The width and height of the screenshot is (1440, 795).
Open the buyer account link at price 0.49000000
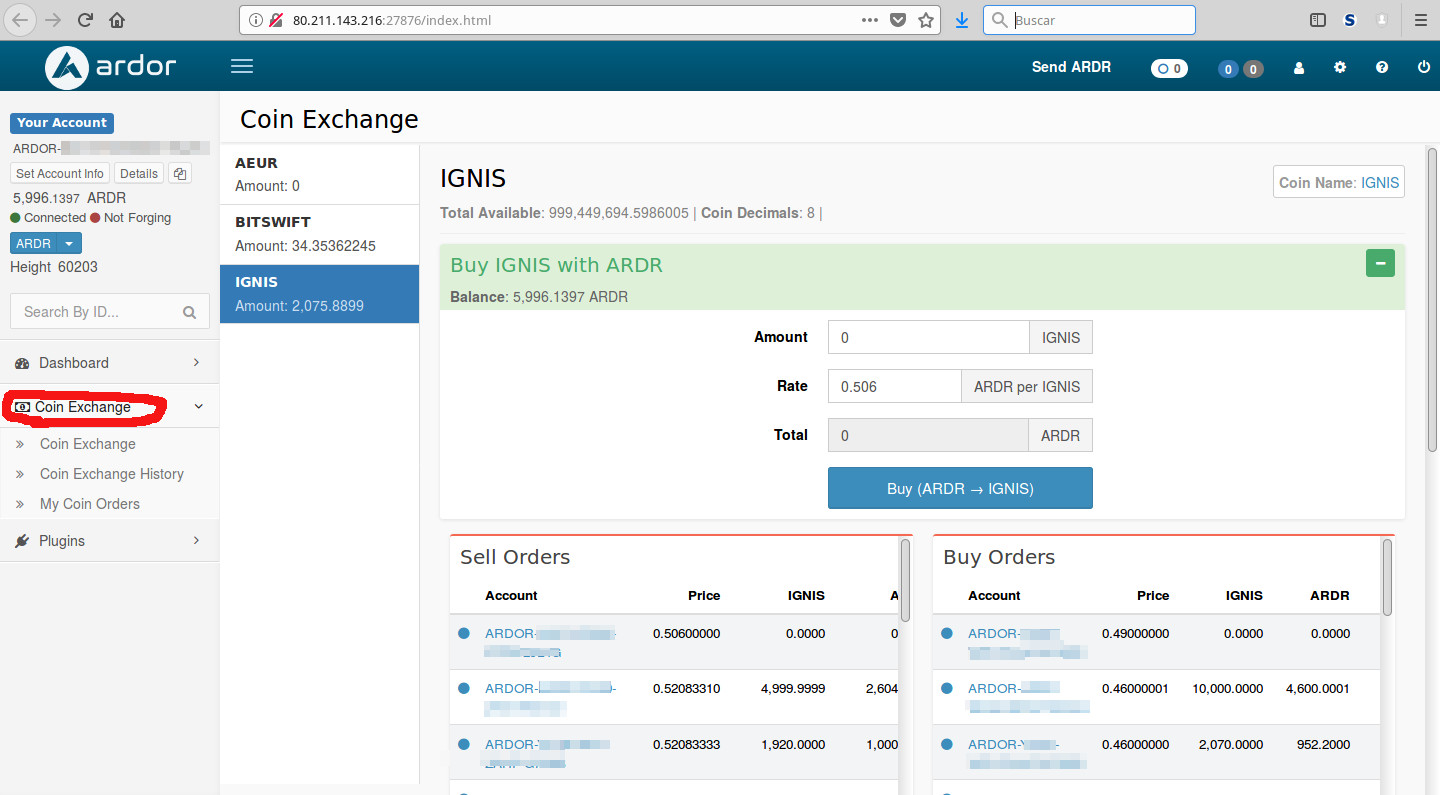click(1027, 642)
